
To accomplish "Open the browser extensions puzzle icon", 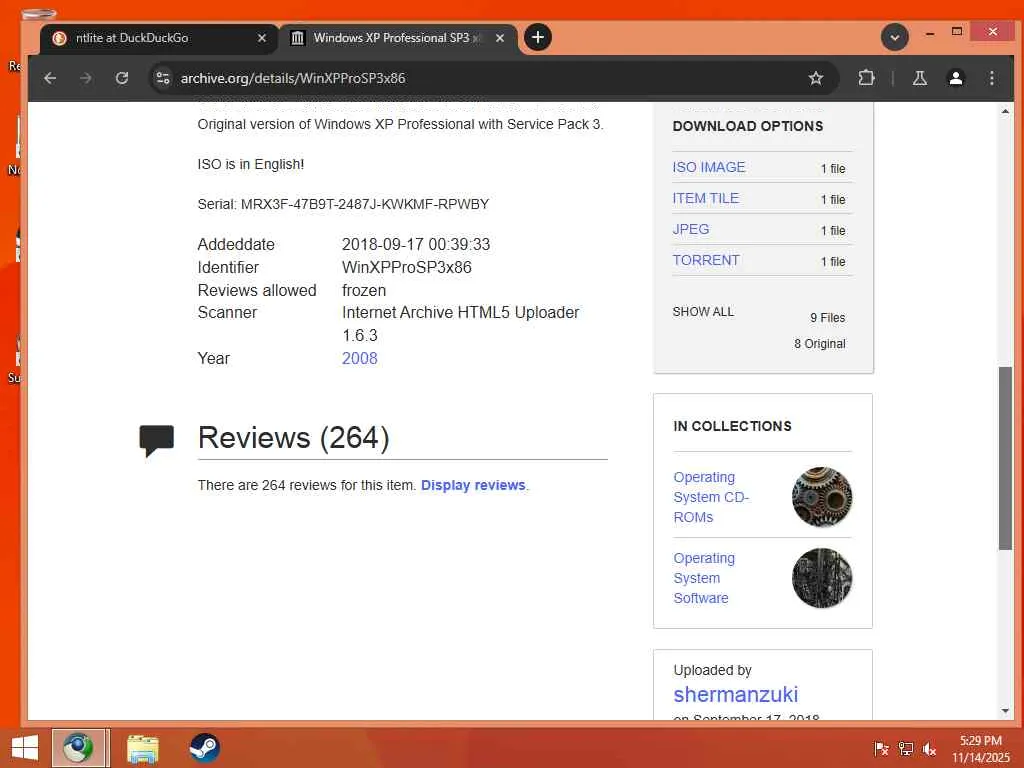I will pos(866,78).
